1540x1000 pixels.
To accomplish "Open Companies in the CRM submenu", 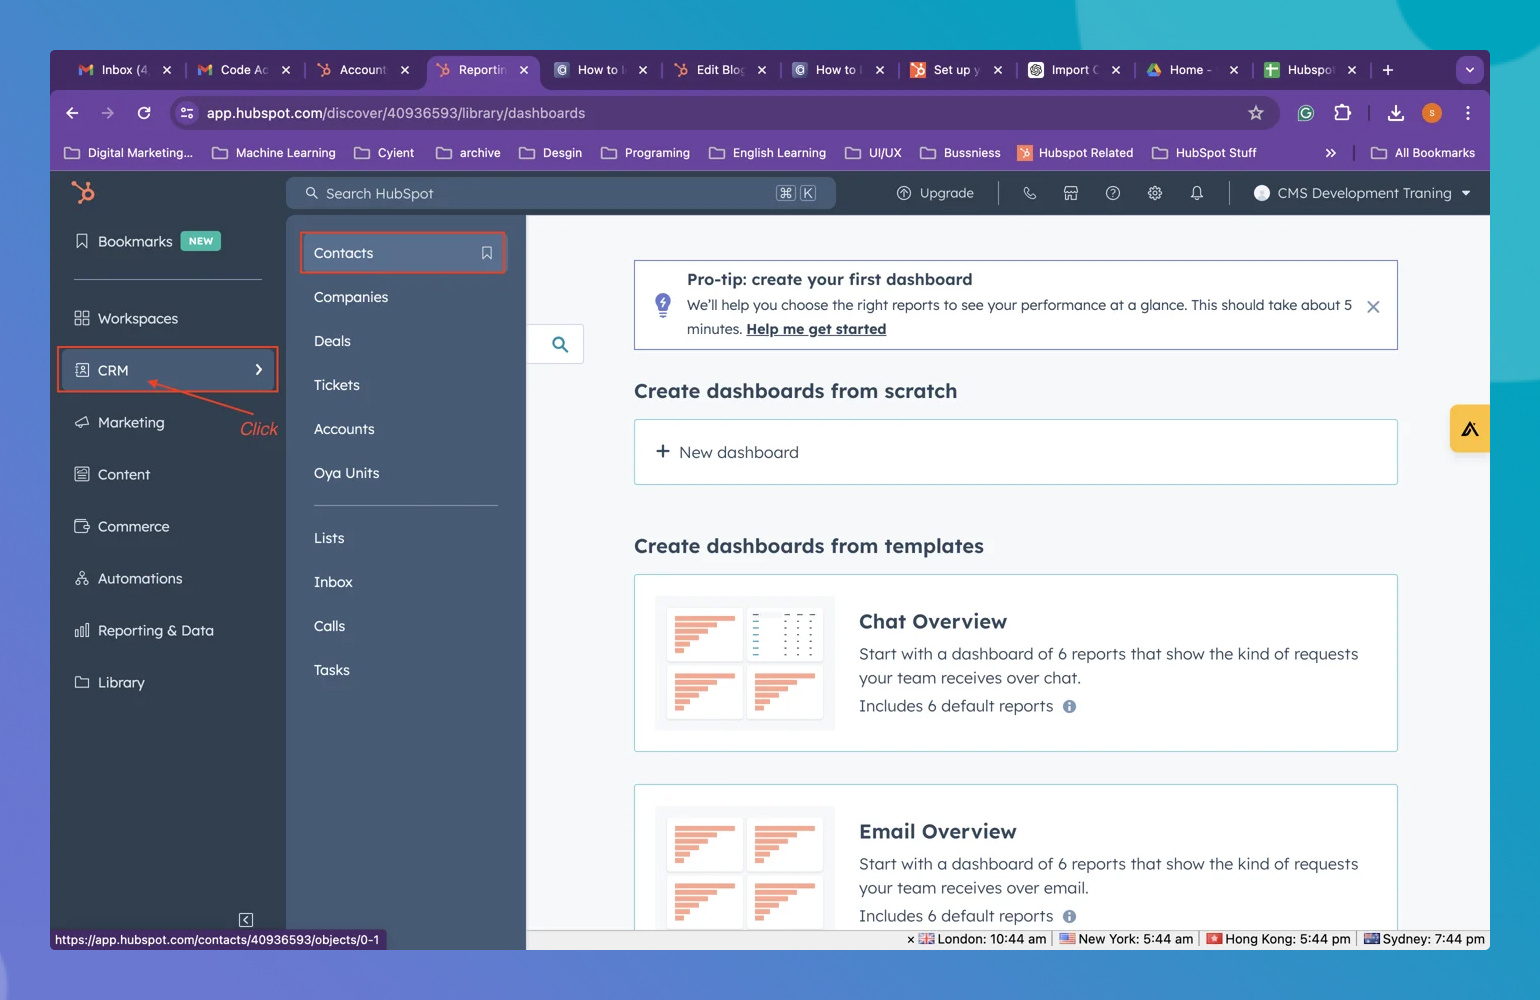I will tap(351, 297).
